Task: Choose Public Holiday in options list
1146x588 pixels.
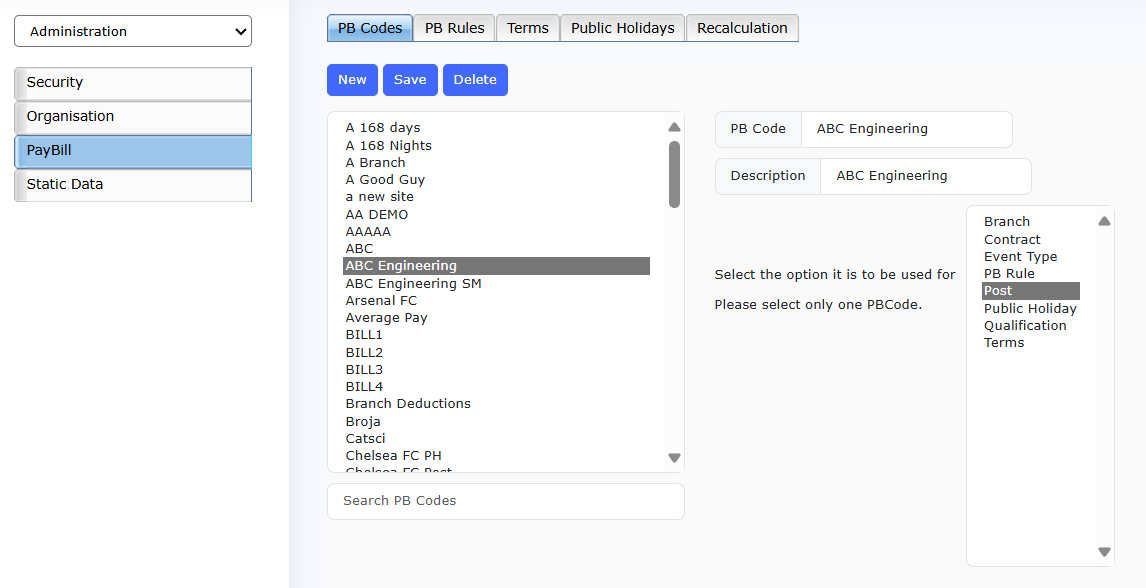Action: pos(1030,309)
